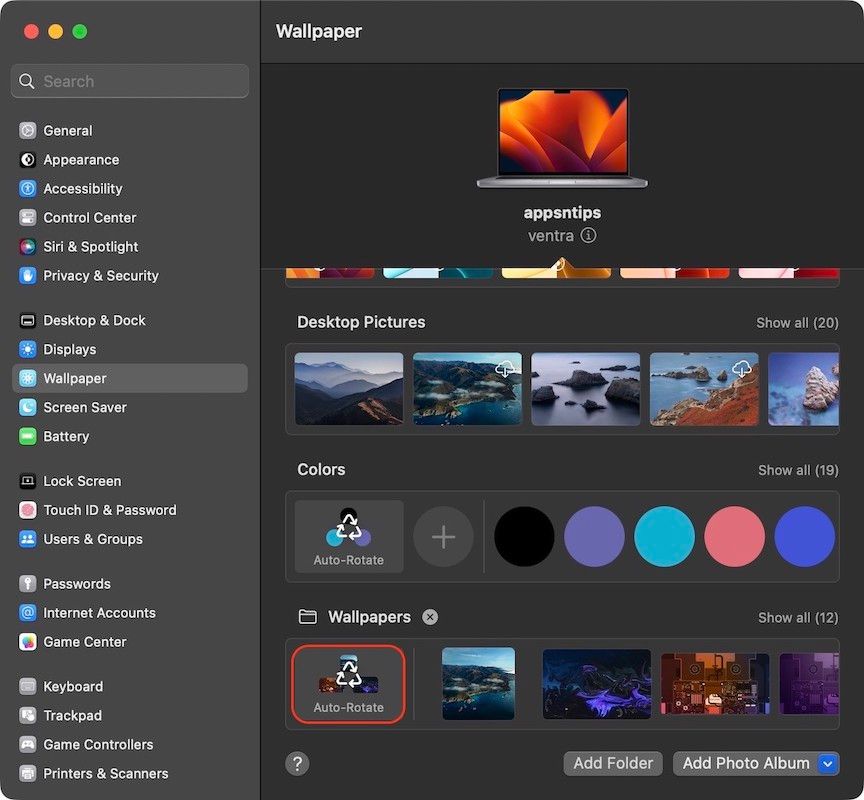The height and width of the screenshot is (800, 864).
Task: Go to Screen Saver in sidebar
Action: pos(84,408)
